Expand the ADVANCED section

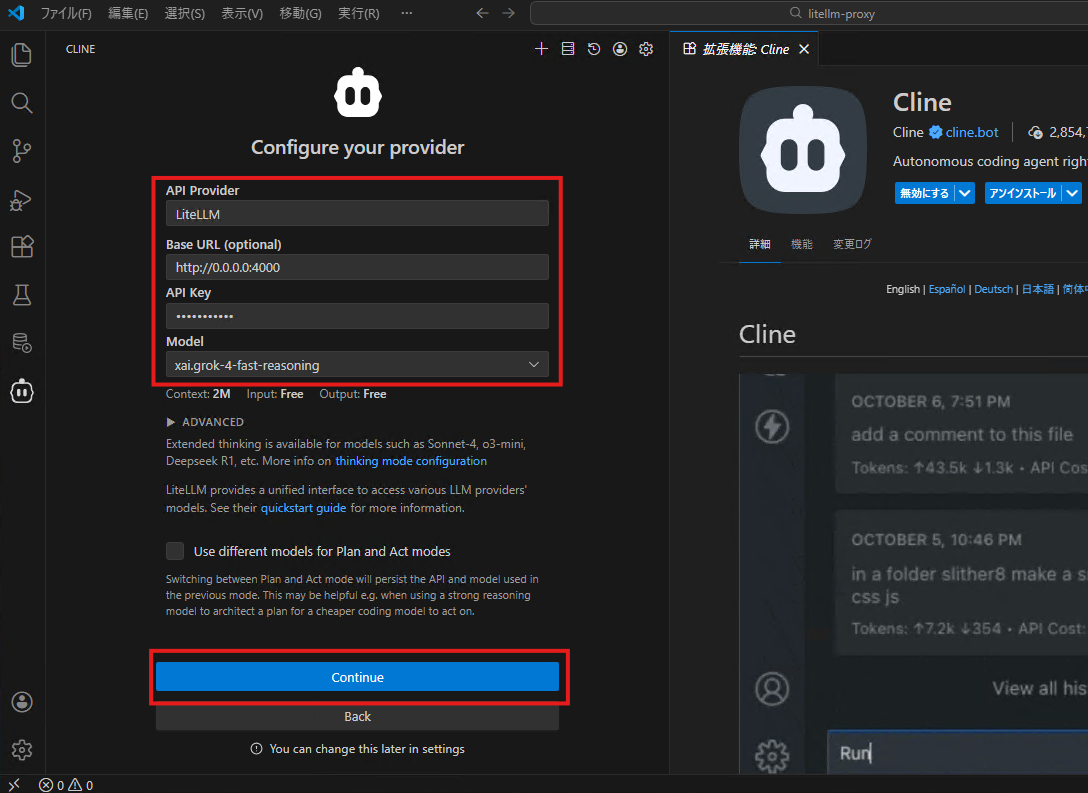pos(205,422)
